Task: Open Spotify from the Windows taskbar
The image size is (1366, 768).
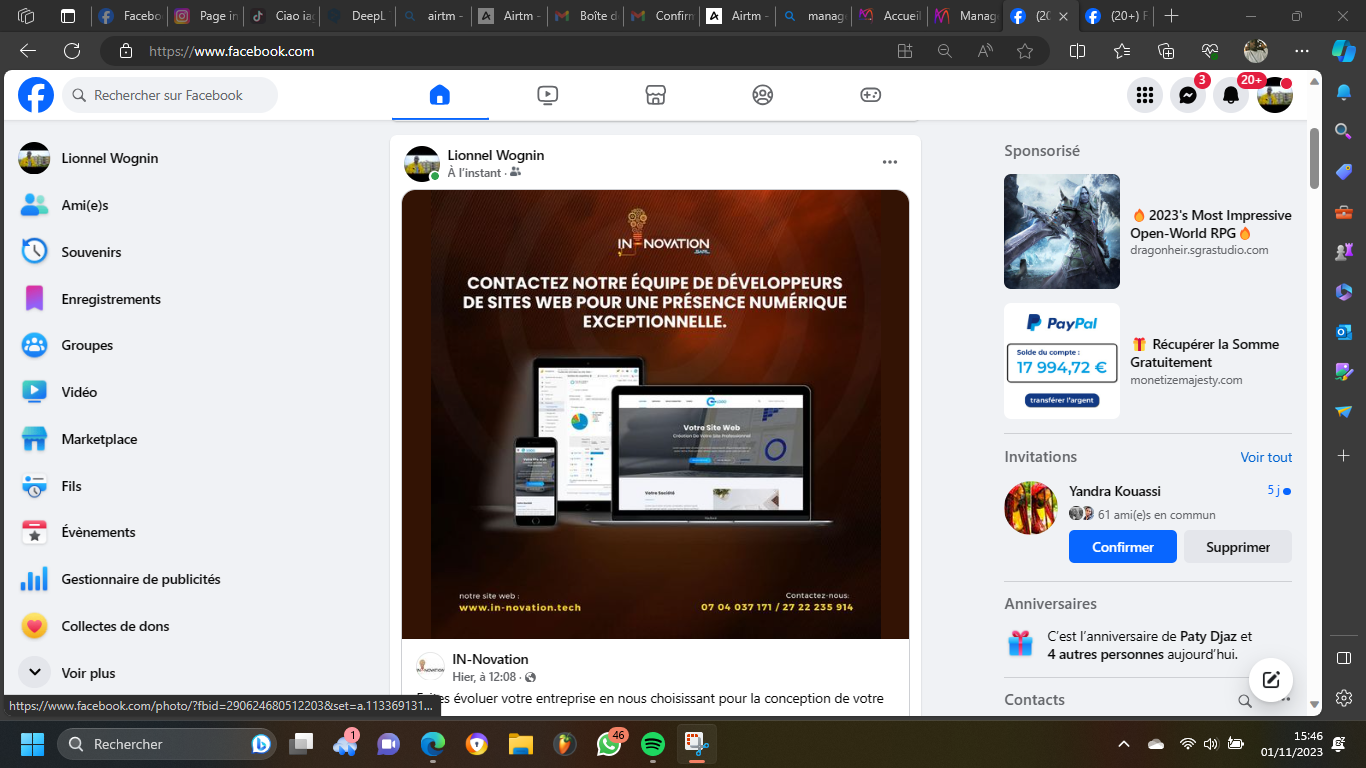Action: 652,744
